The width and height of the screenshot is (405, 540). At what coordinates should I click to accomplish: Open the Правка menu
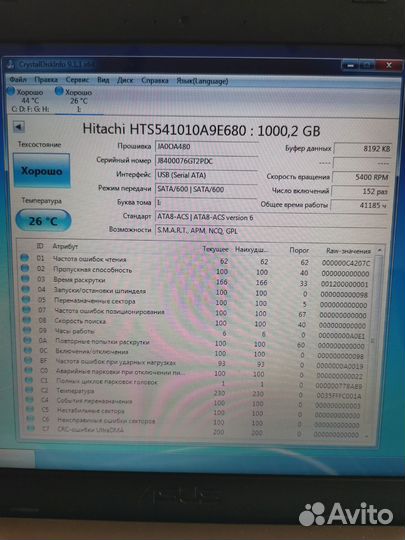click(46, 80)
